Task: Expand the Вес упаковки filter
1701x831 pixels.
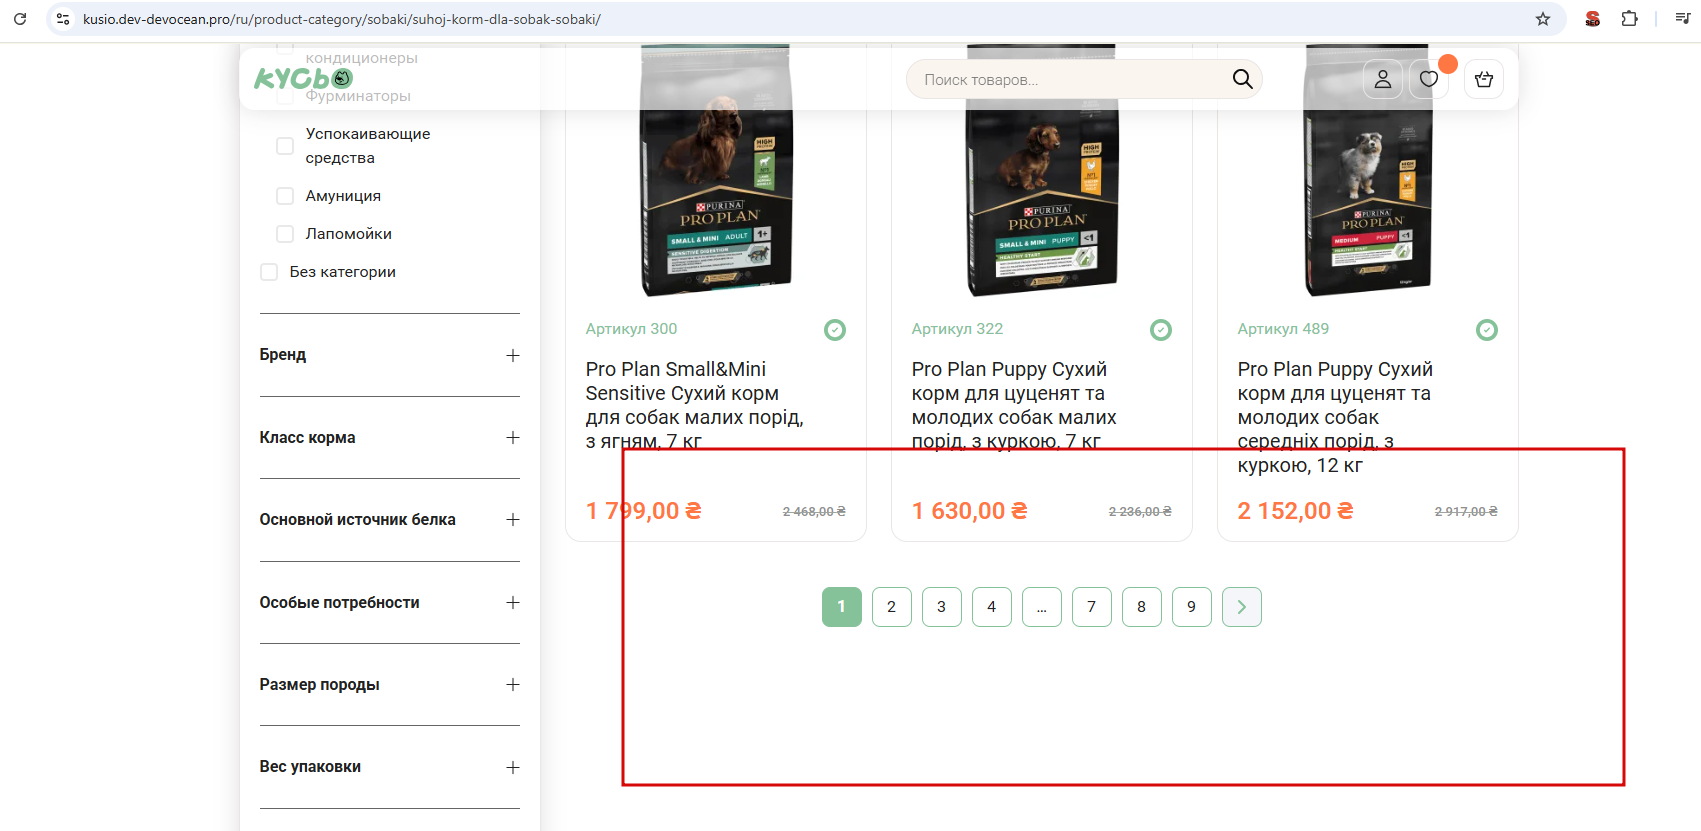Action: [390, 767]
